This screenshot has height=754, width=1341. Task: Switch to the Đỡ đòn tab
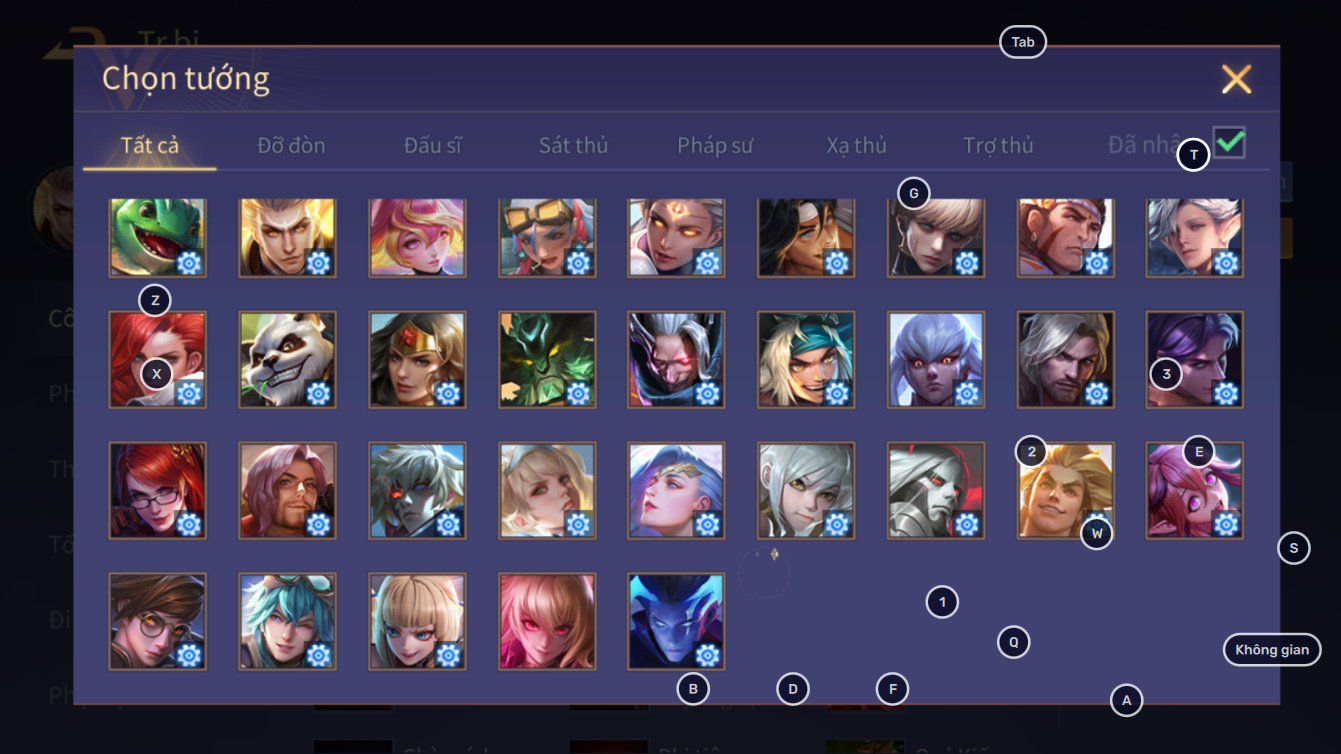click(291, 145)
